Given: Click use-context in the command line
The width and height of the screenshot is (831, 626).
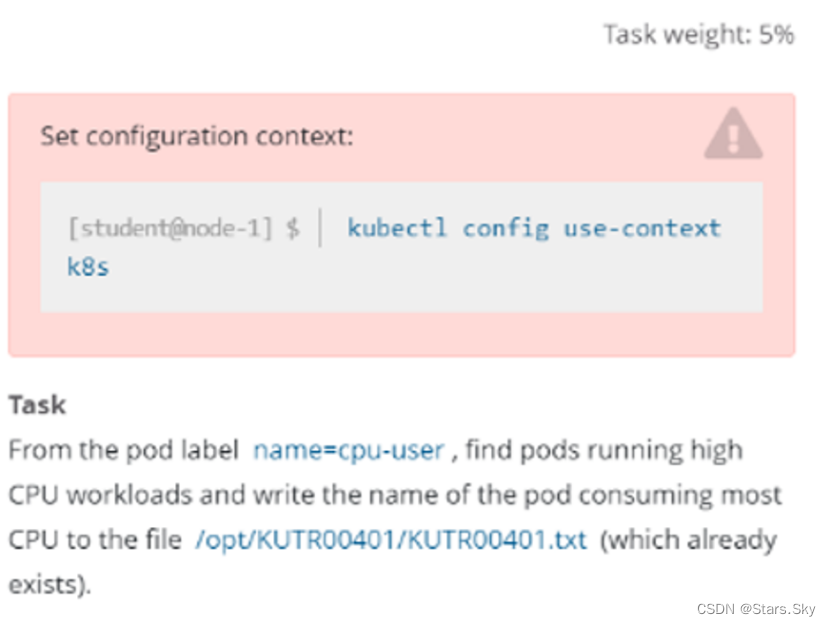Looking at the screenshot, I should (x=642, y=227).
